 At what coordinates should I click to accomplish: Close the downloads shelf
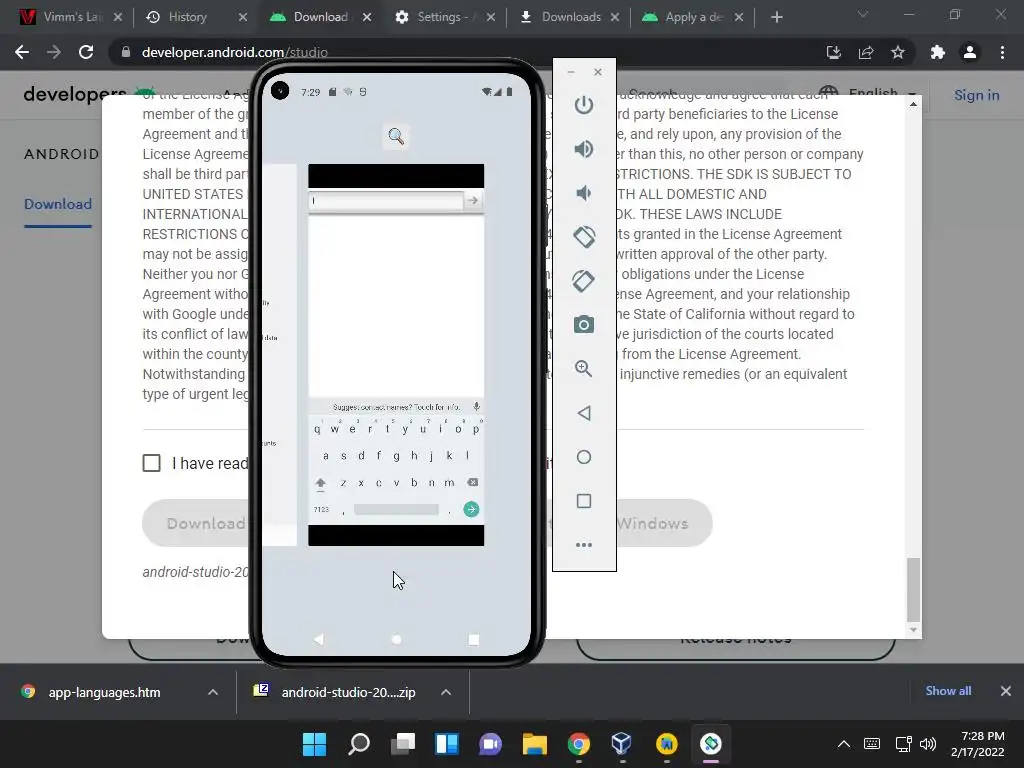coord(1006,691)
